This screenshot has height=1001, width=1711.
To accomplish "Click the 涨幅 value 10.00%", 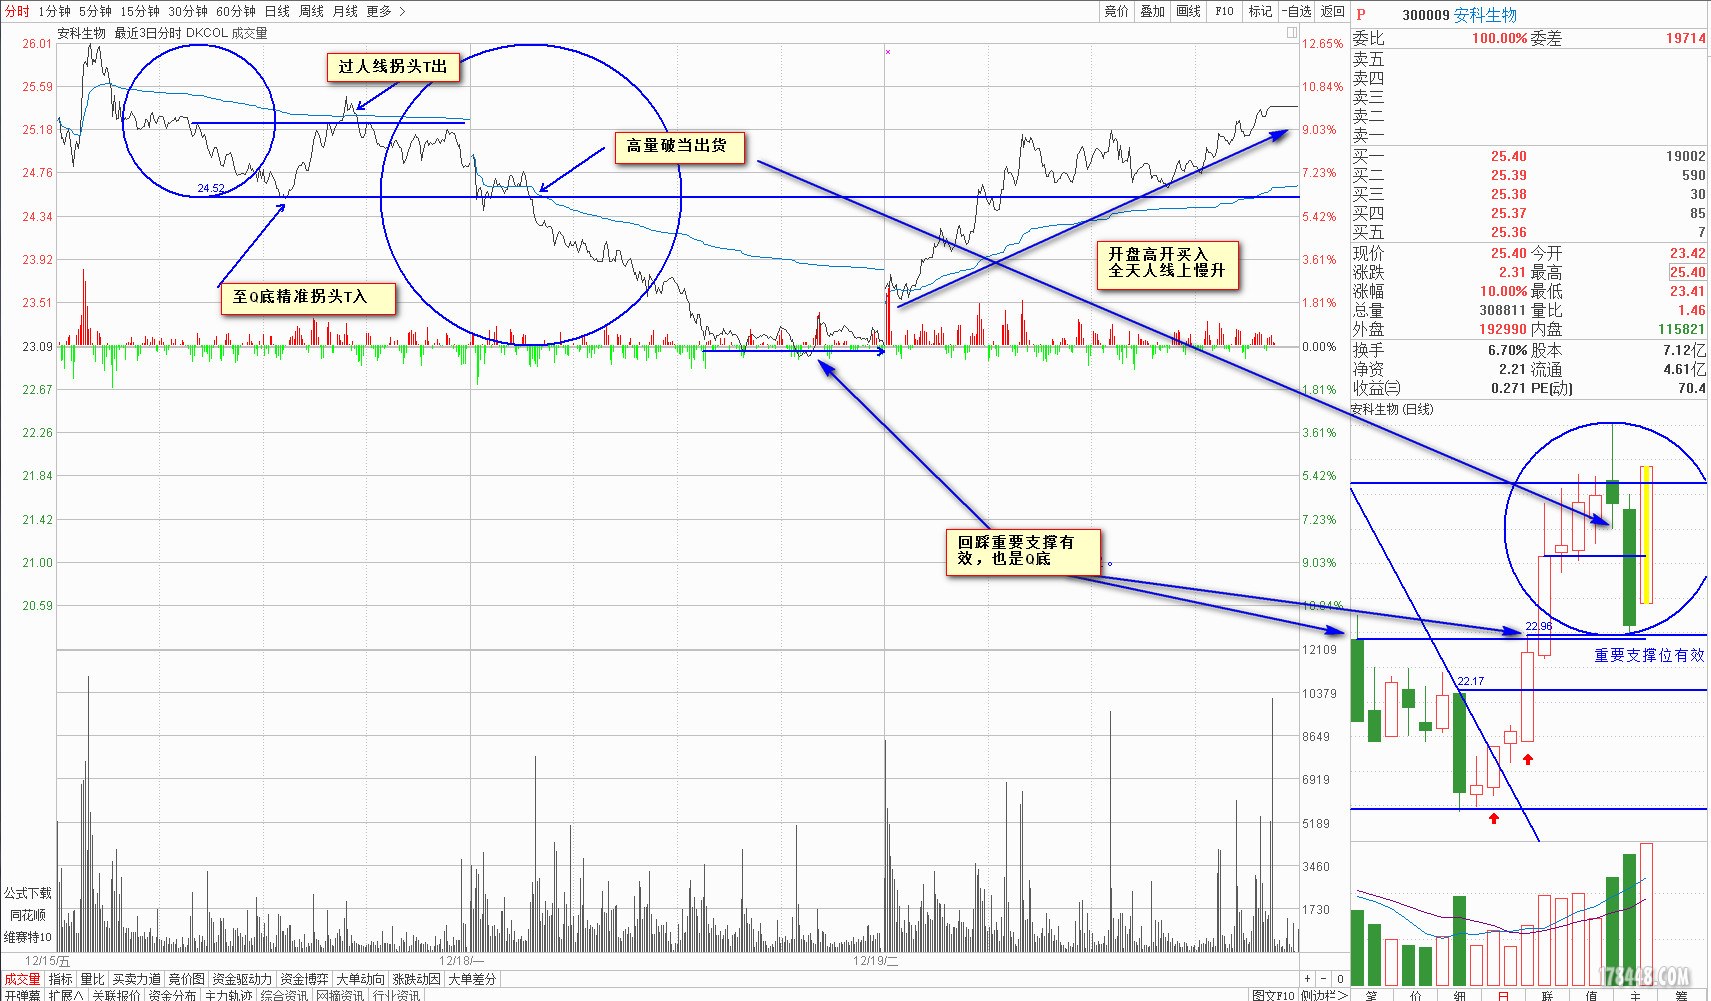I will [1503, 291].
